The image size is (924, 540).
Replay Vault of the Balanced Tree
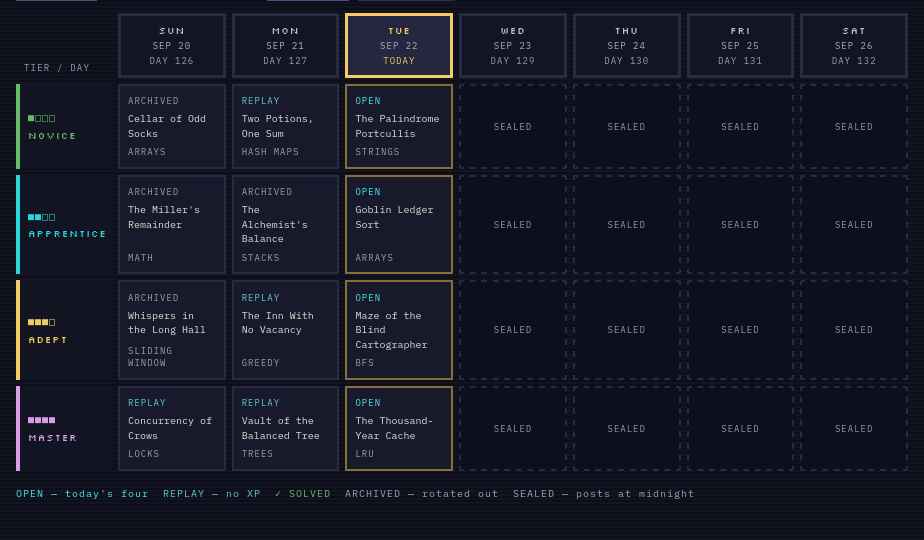click(285, 428)
